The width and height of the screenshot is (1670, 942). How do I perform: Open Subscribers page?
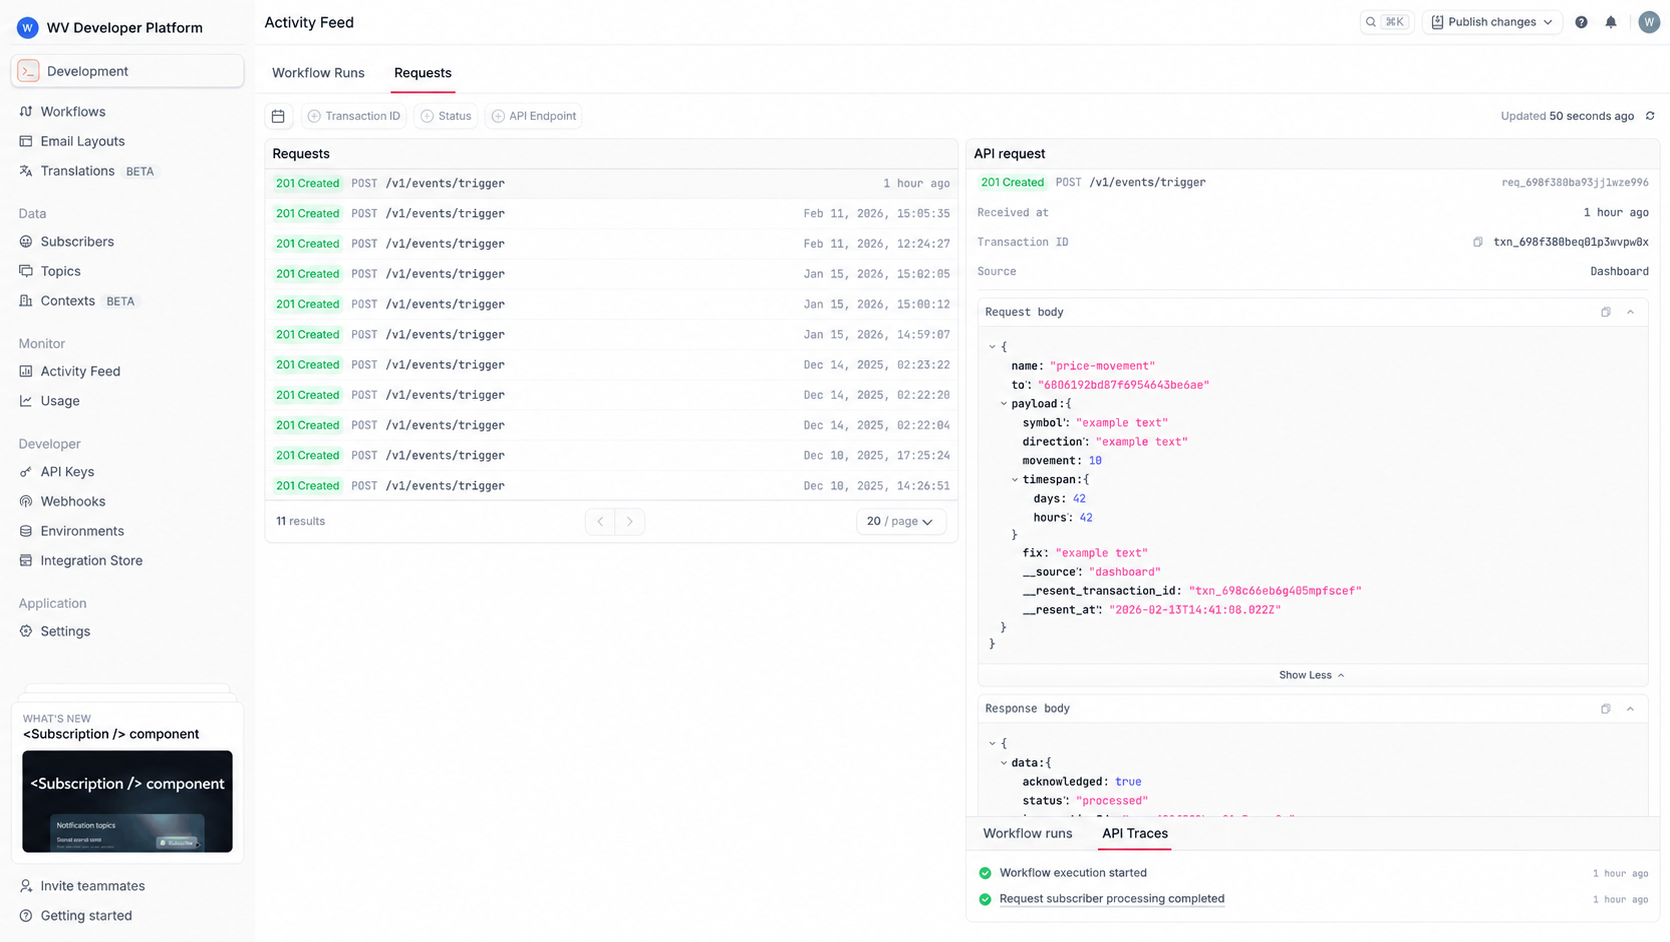77,241
